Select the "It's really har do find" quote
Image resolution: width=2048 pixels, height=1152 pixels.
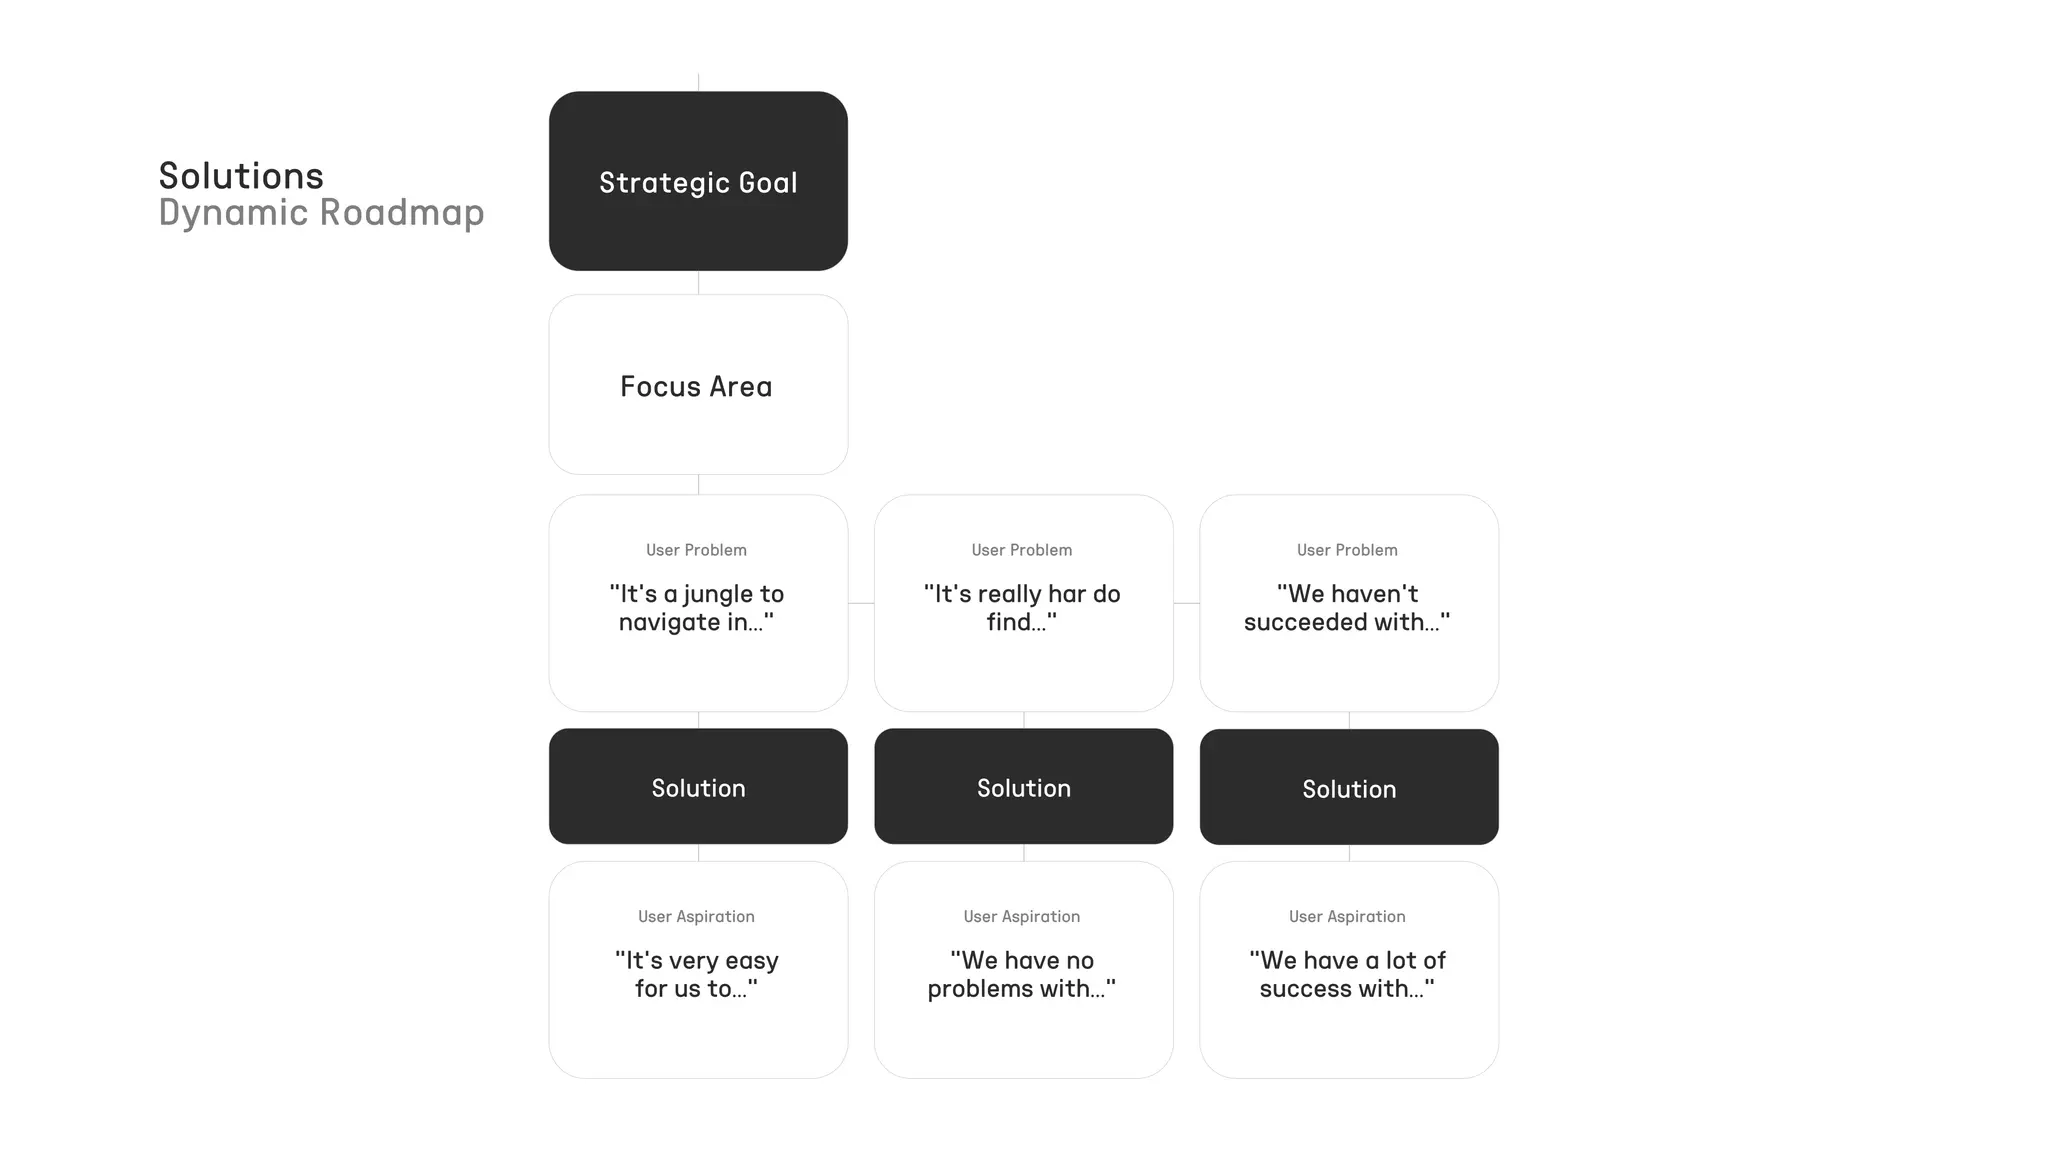pyautogui.click(x=1022, y=608)
